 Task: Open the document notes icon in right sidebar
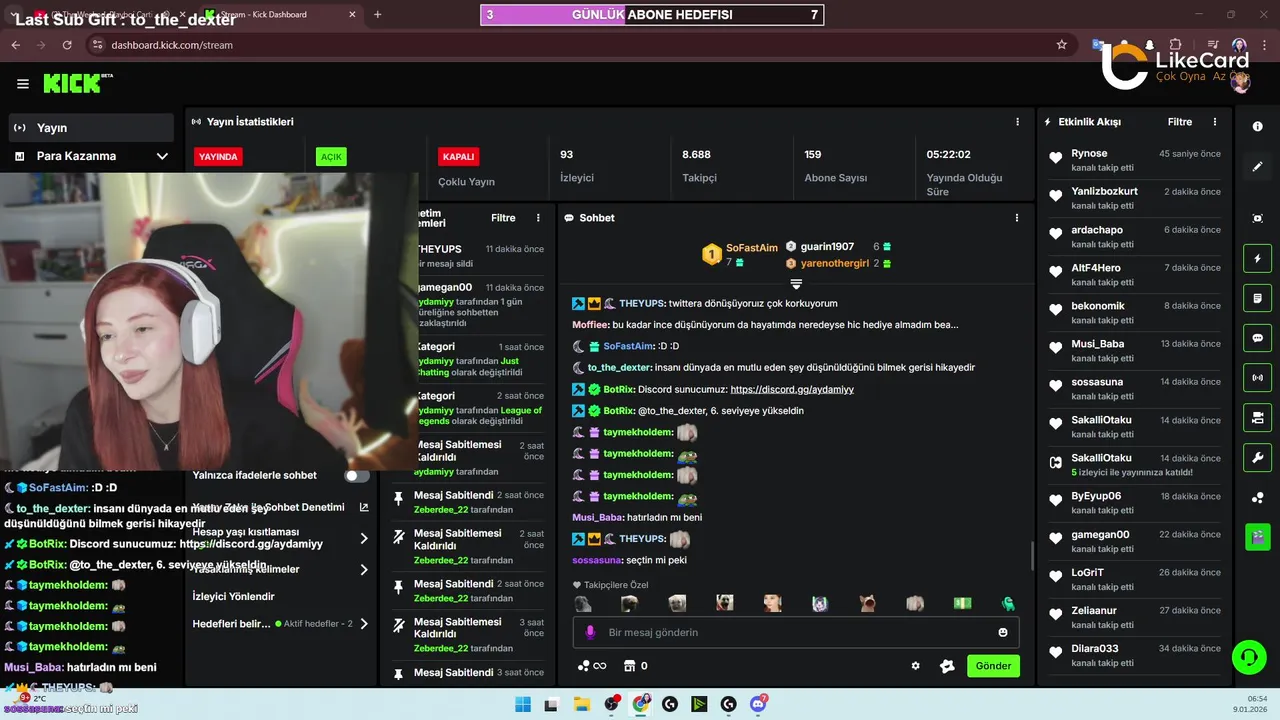click(x=1257, y=298)
